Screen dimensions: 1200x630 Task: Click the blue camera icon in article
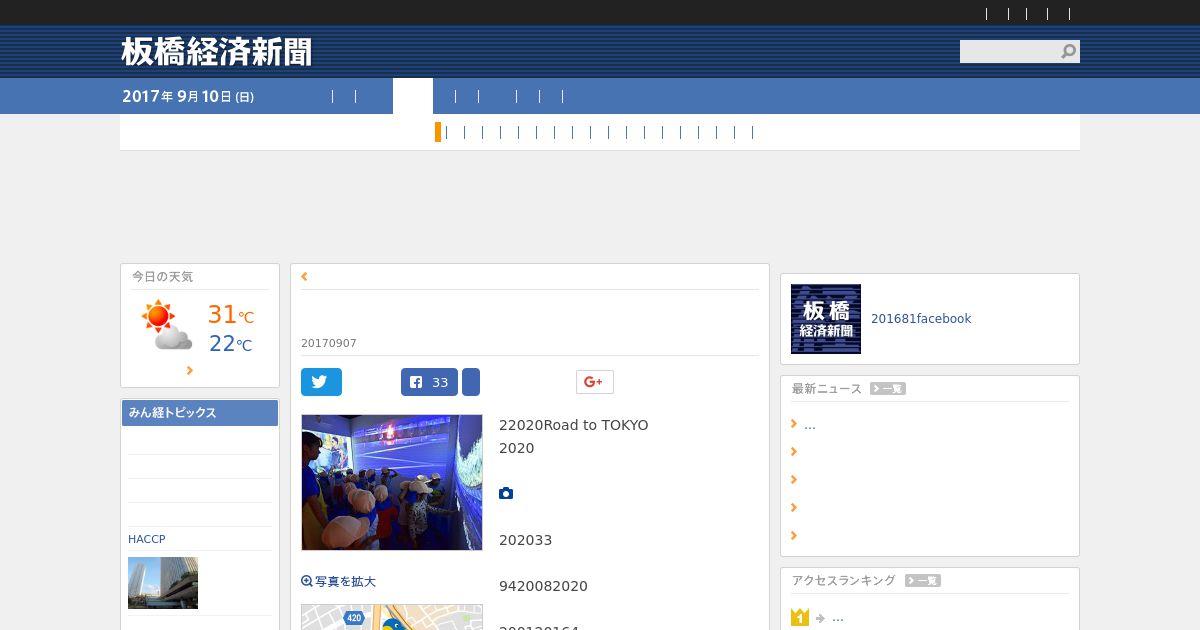tap(506, 493)
